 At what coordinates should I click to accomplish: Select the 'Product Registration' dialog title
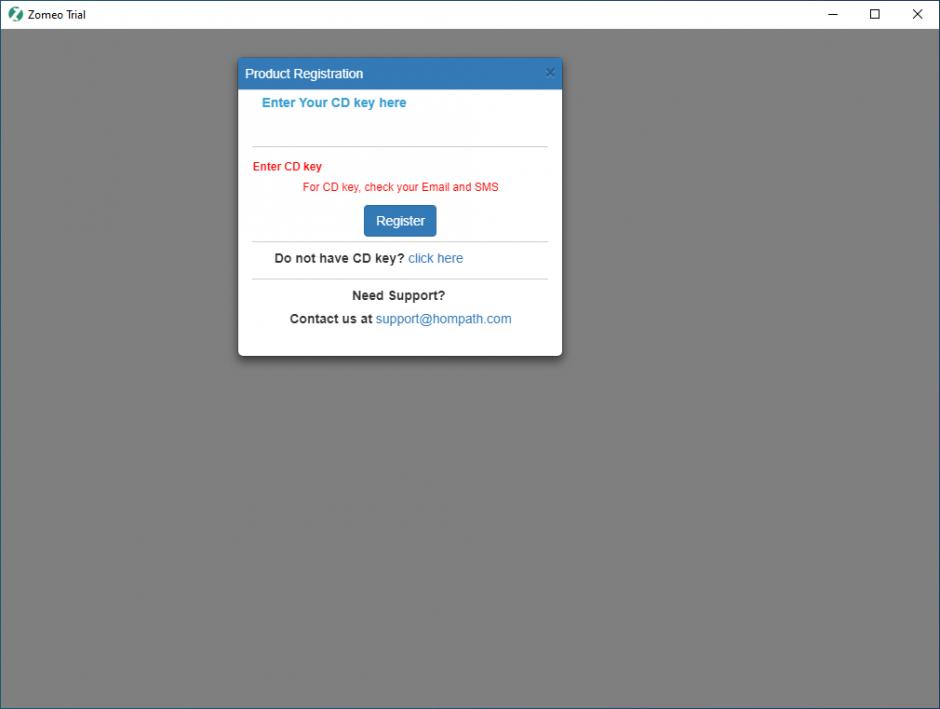304,74
